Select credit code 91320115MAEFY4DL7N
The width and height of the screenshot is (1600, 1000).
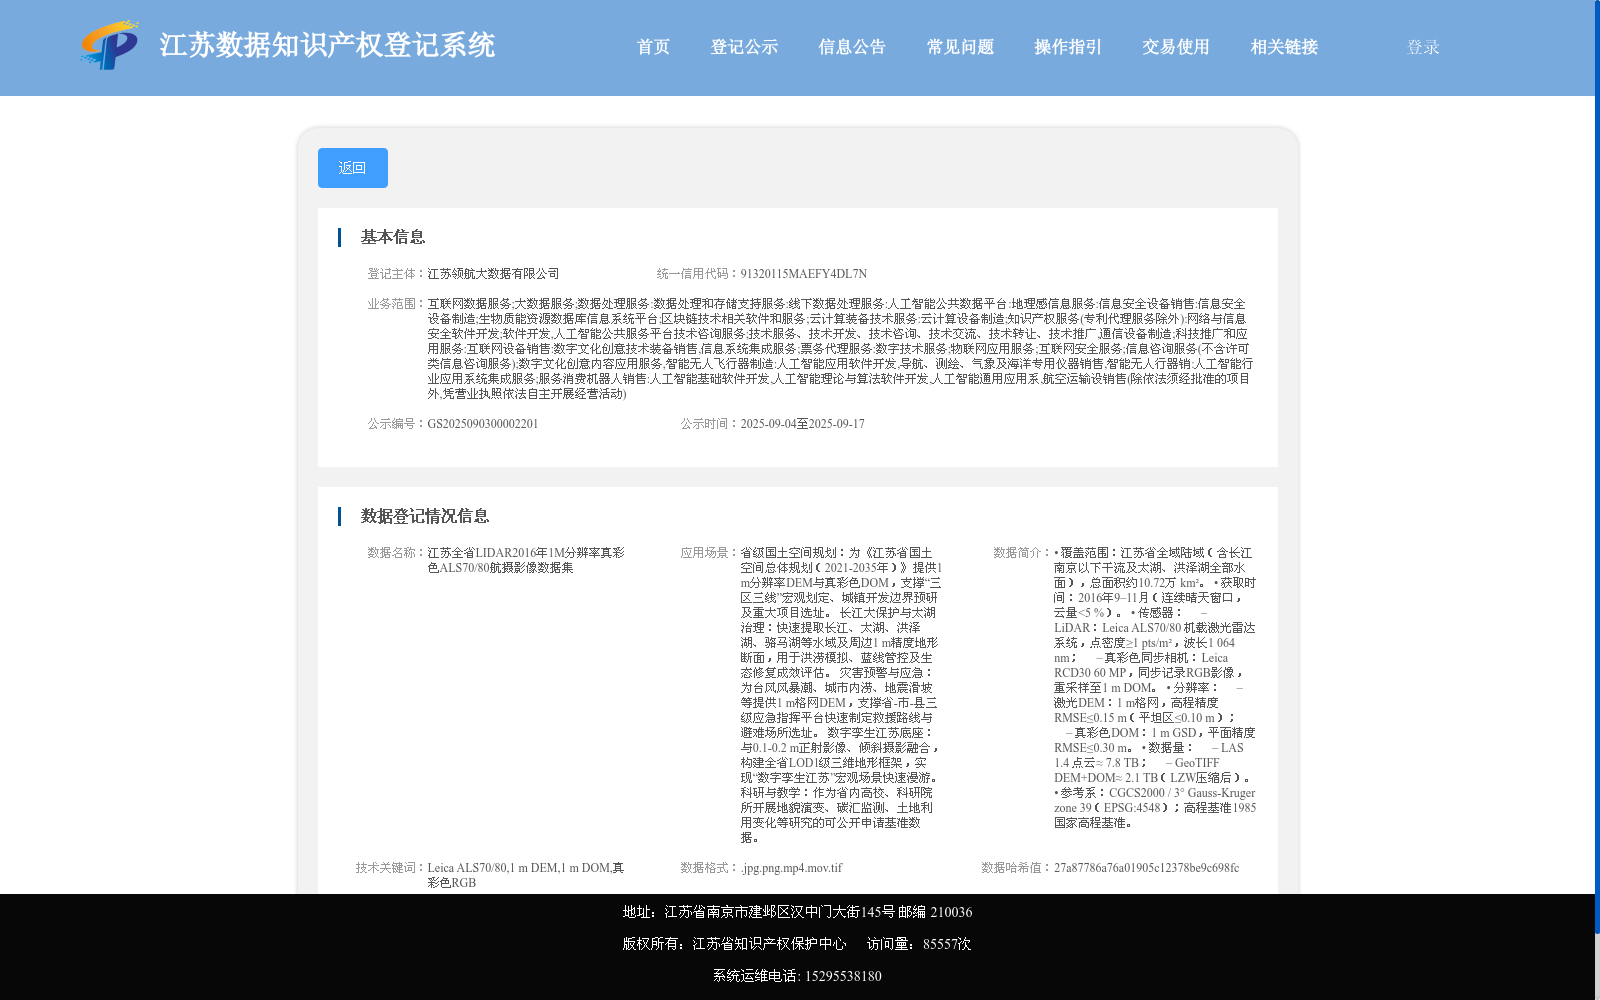pos(803,274)
